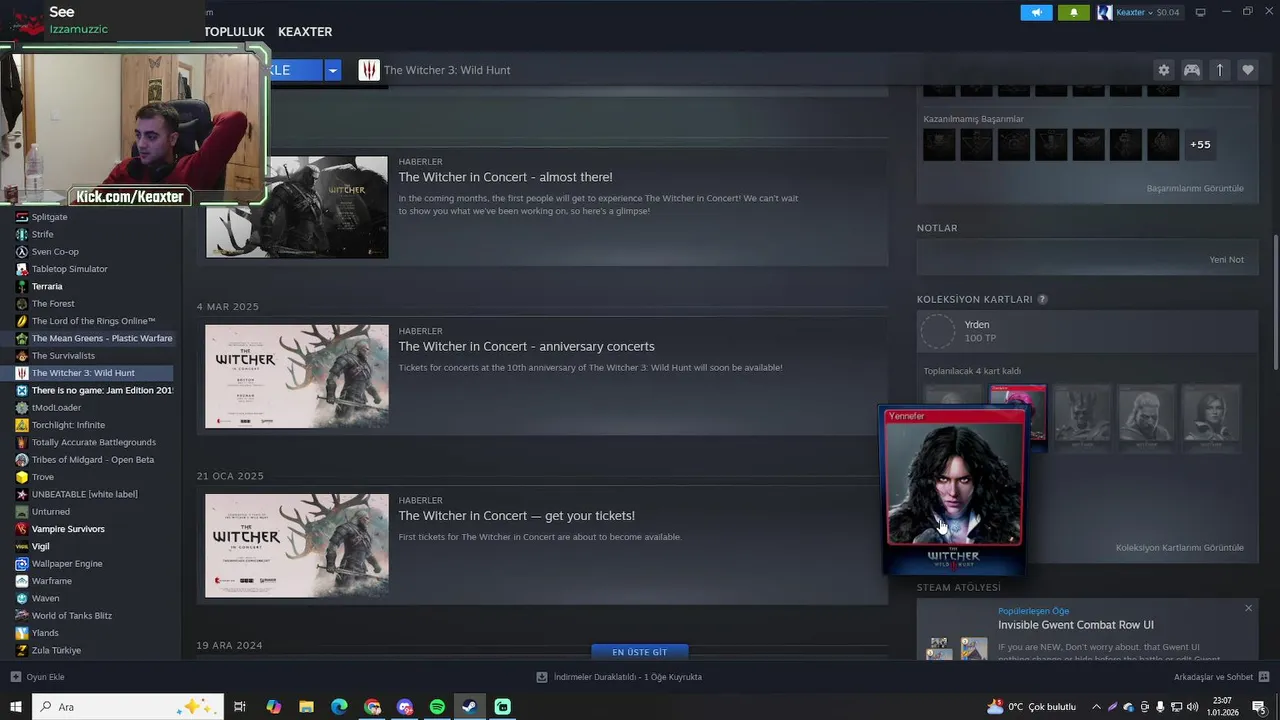1280x720 pixels.
Task: Open the play button dropdown arrow
Action: pyautogui.click(x=333, y=70)
